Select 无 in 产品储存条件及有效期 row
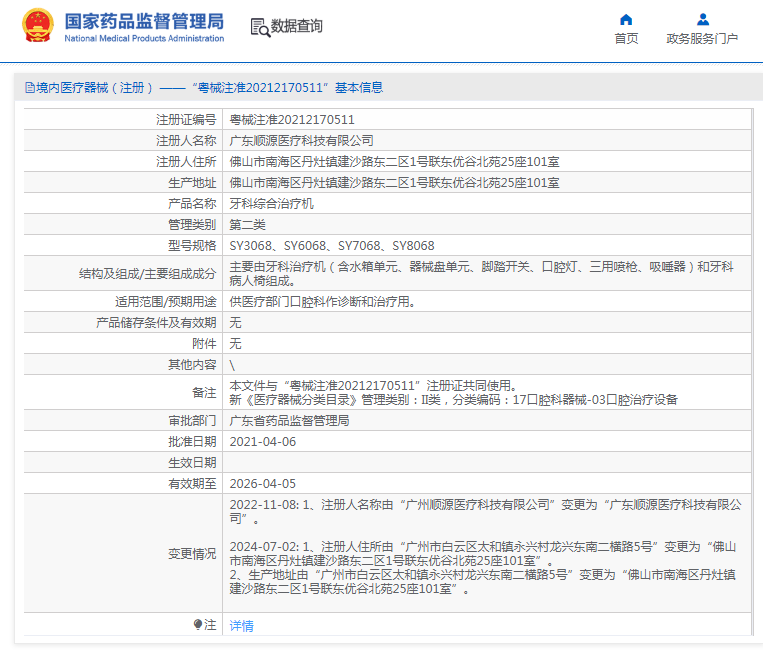 click(x=236, y=323)
